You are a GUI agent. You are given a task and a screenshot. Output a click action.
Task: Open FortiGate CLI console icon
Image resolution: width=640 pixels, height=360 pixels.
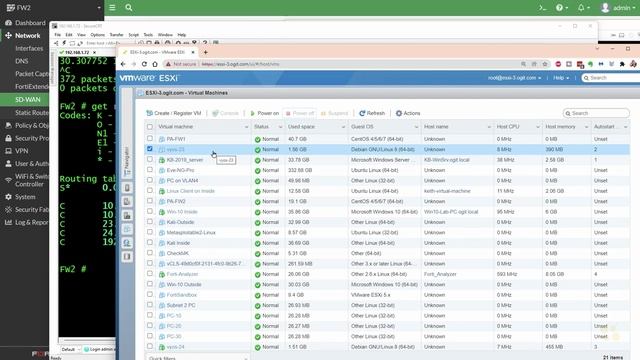[542, 8]
